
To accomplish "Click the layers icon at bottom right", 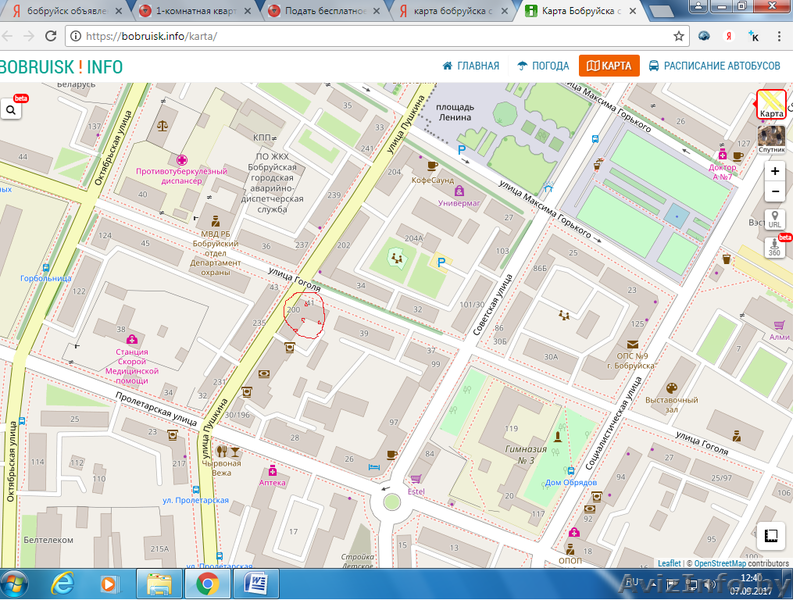I will coord(770,535).
